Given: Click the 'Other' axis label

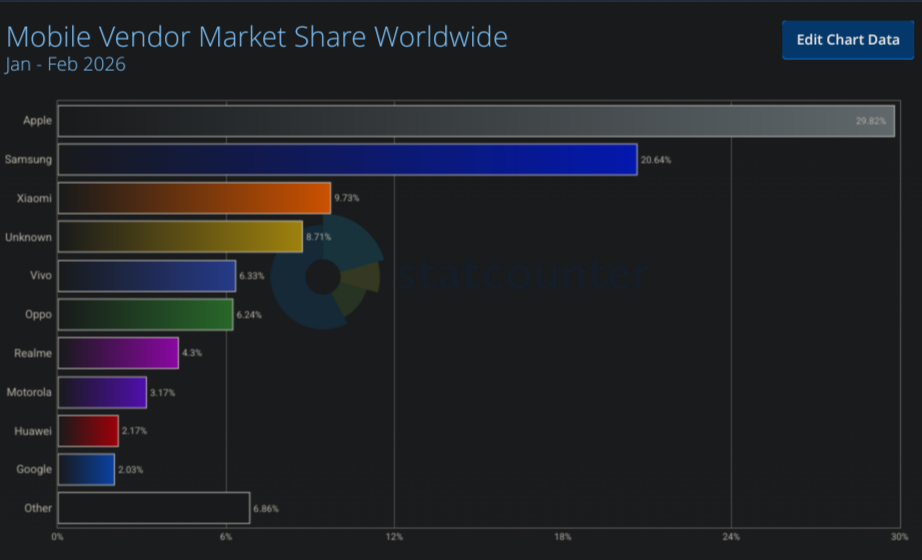Looking at the screenshot, I should [38, 508].
